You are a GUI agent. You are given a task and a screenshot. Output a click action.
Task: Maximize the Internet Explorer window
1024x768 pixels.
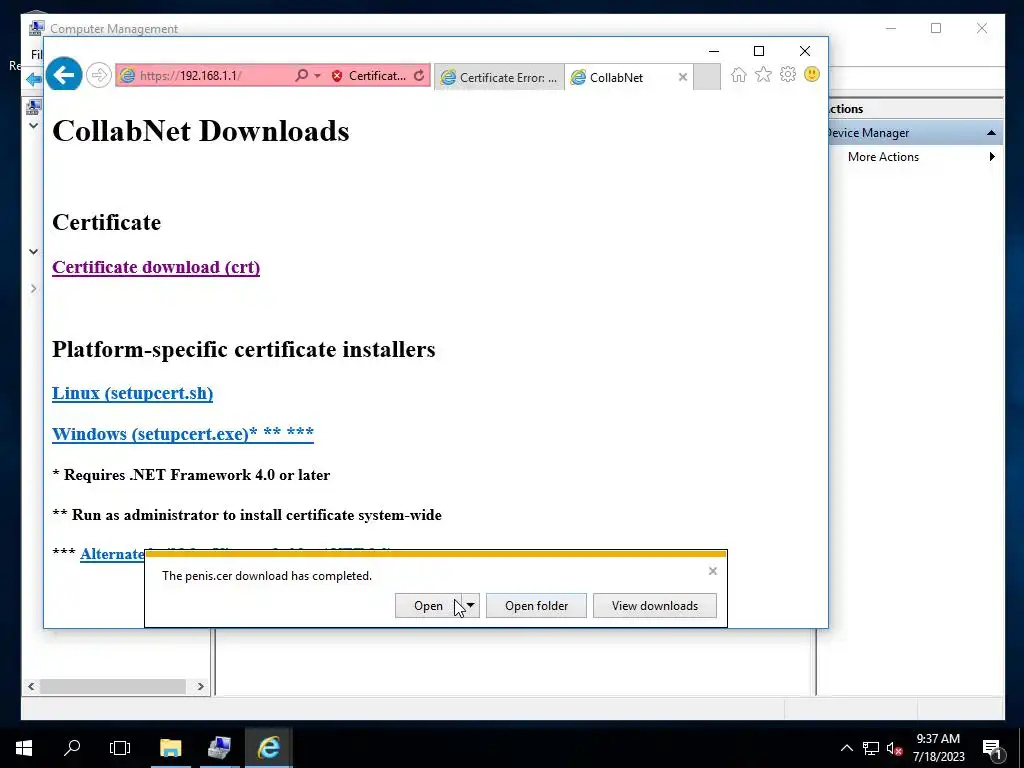759,51
